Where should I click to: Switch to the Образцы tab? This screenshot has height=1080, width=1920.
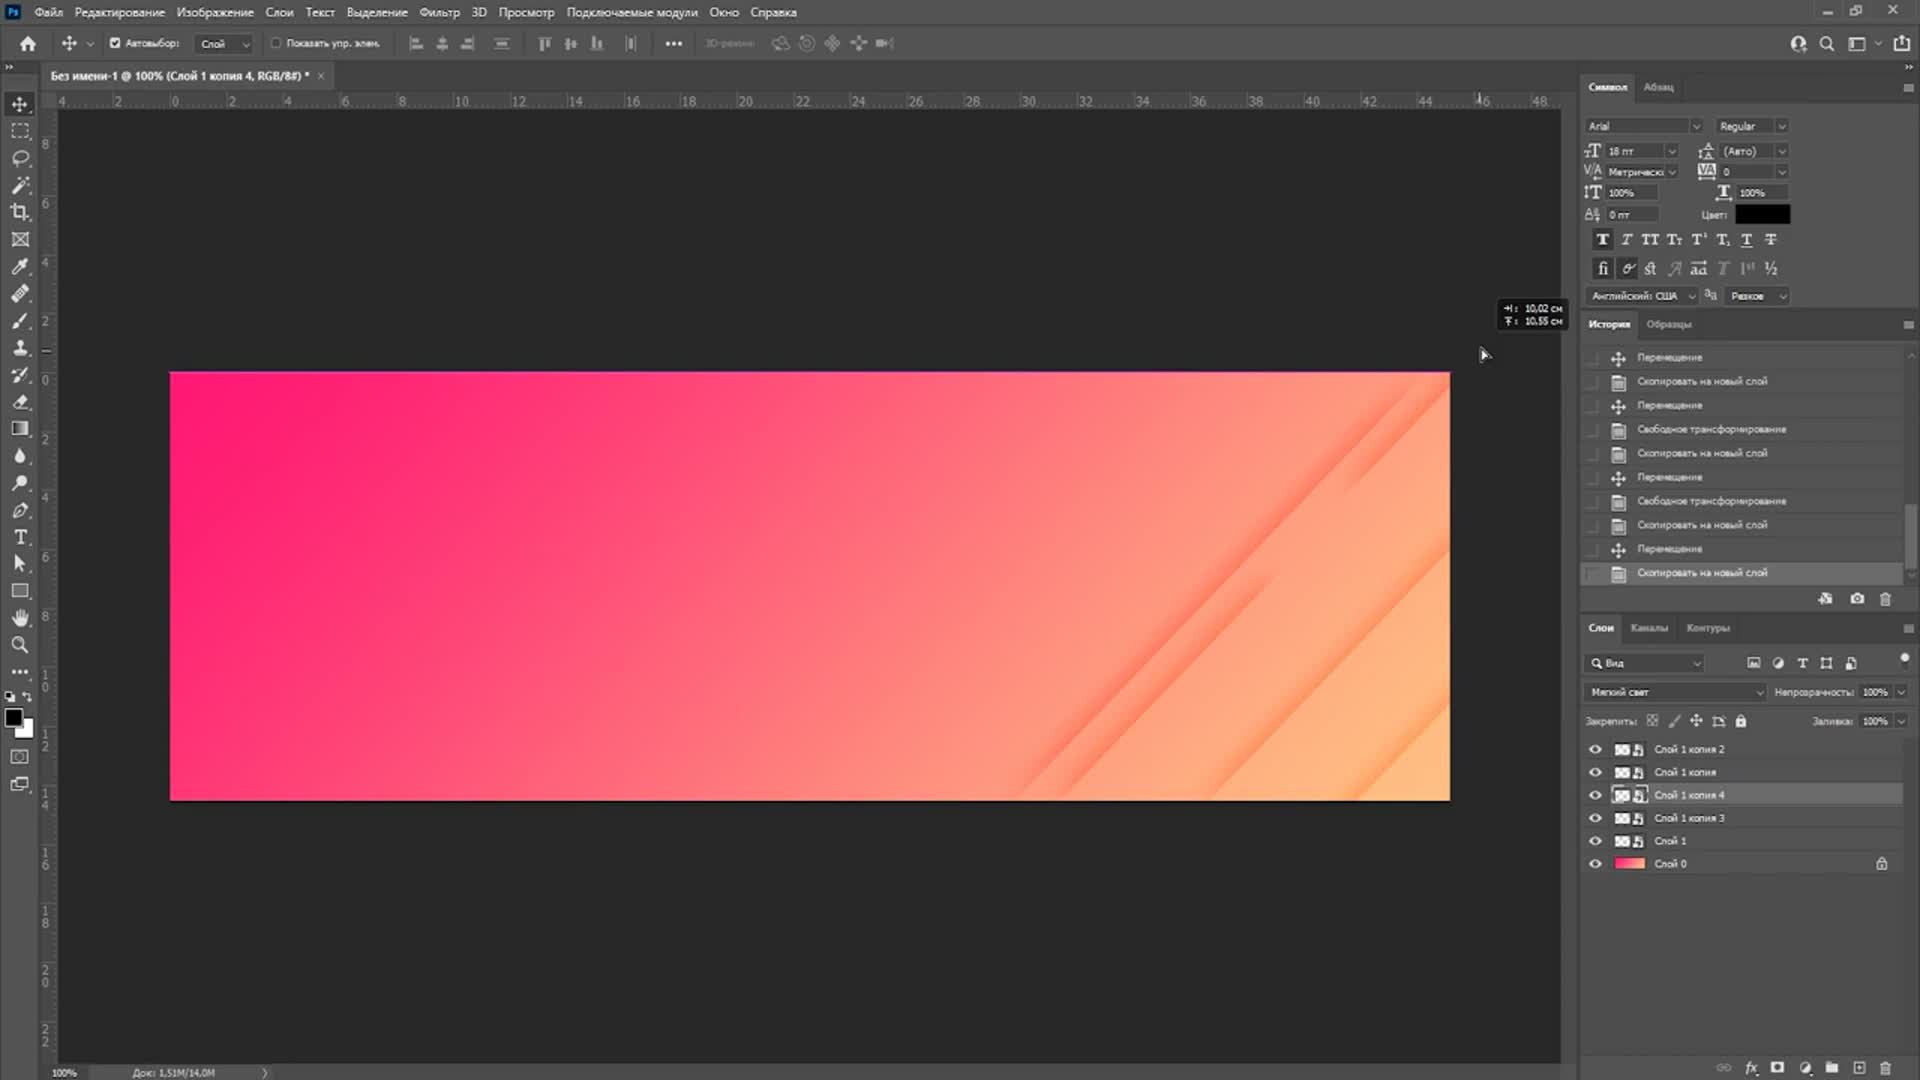(x=1669, y=324)
